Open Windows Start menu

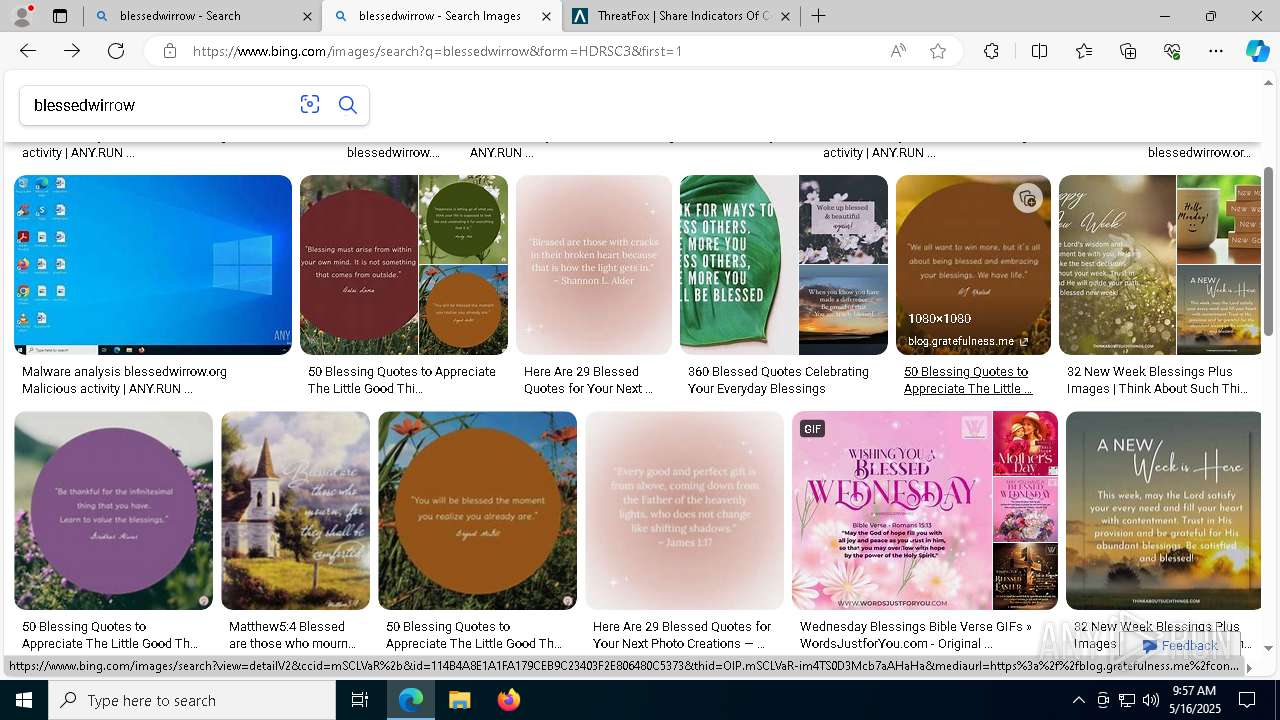23,700
